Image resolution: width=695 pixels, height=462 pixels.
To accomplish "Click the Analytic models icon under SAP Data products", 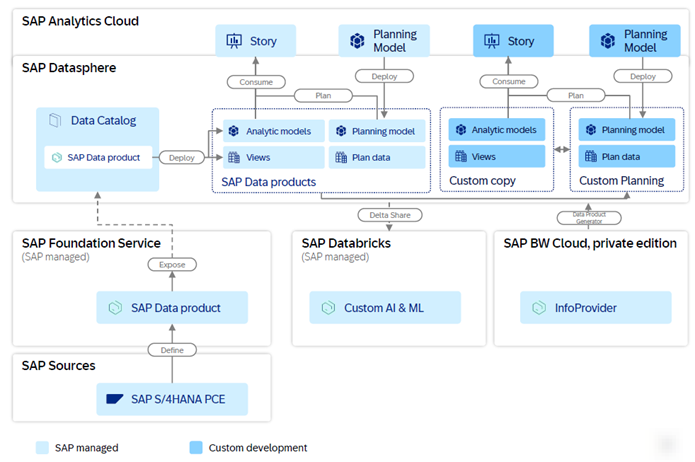I will click(x=233, y=131).
